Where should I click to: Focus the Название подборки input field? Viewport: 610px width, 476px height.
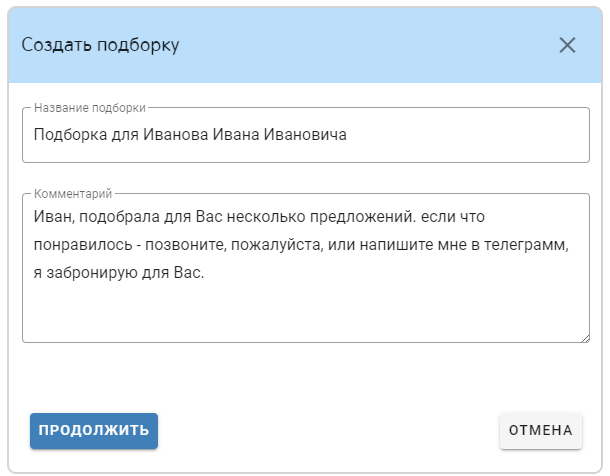tap(450, 135)
